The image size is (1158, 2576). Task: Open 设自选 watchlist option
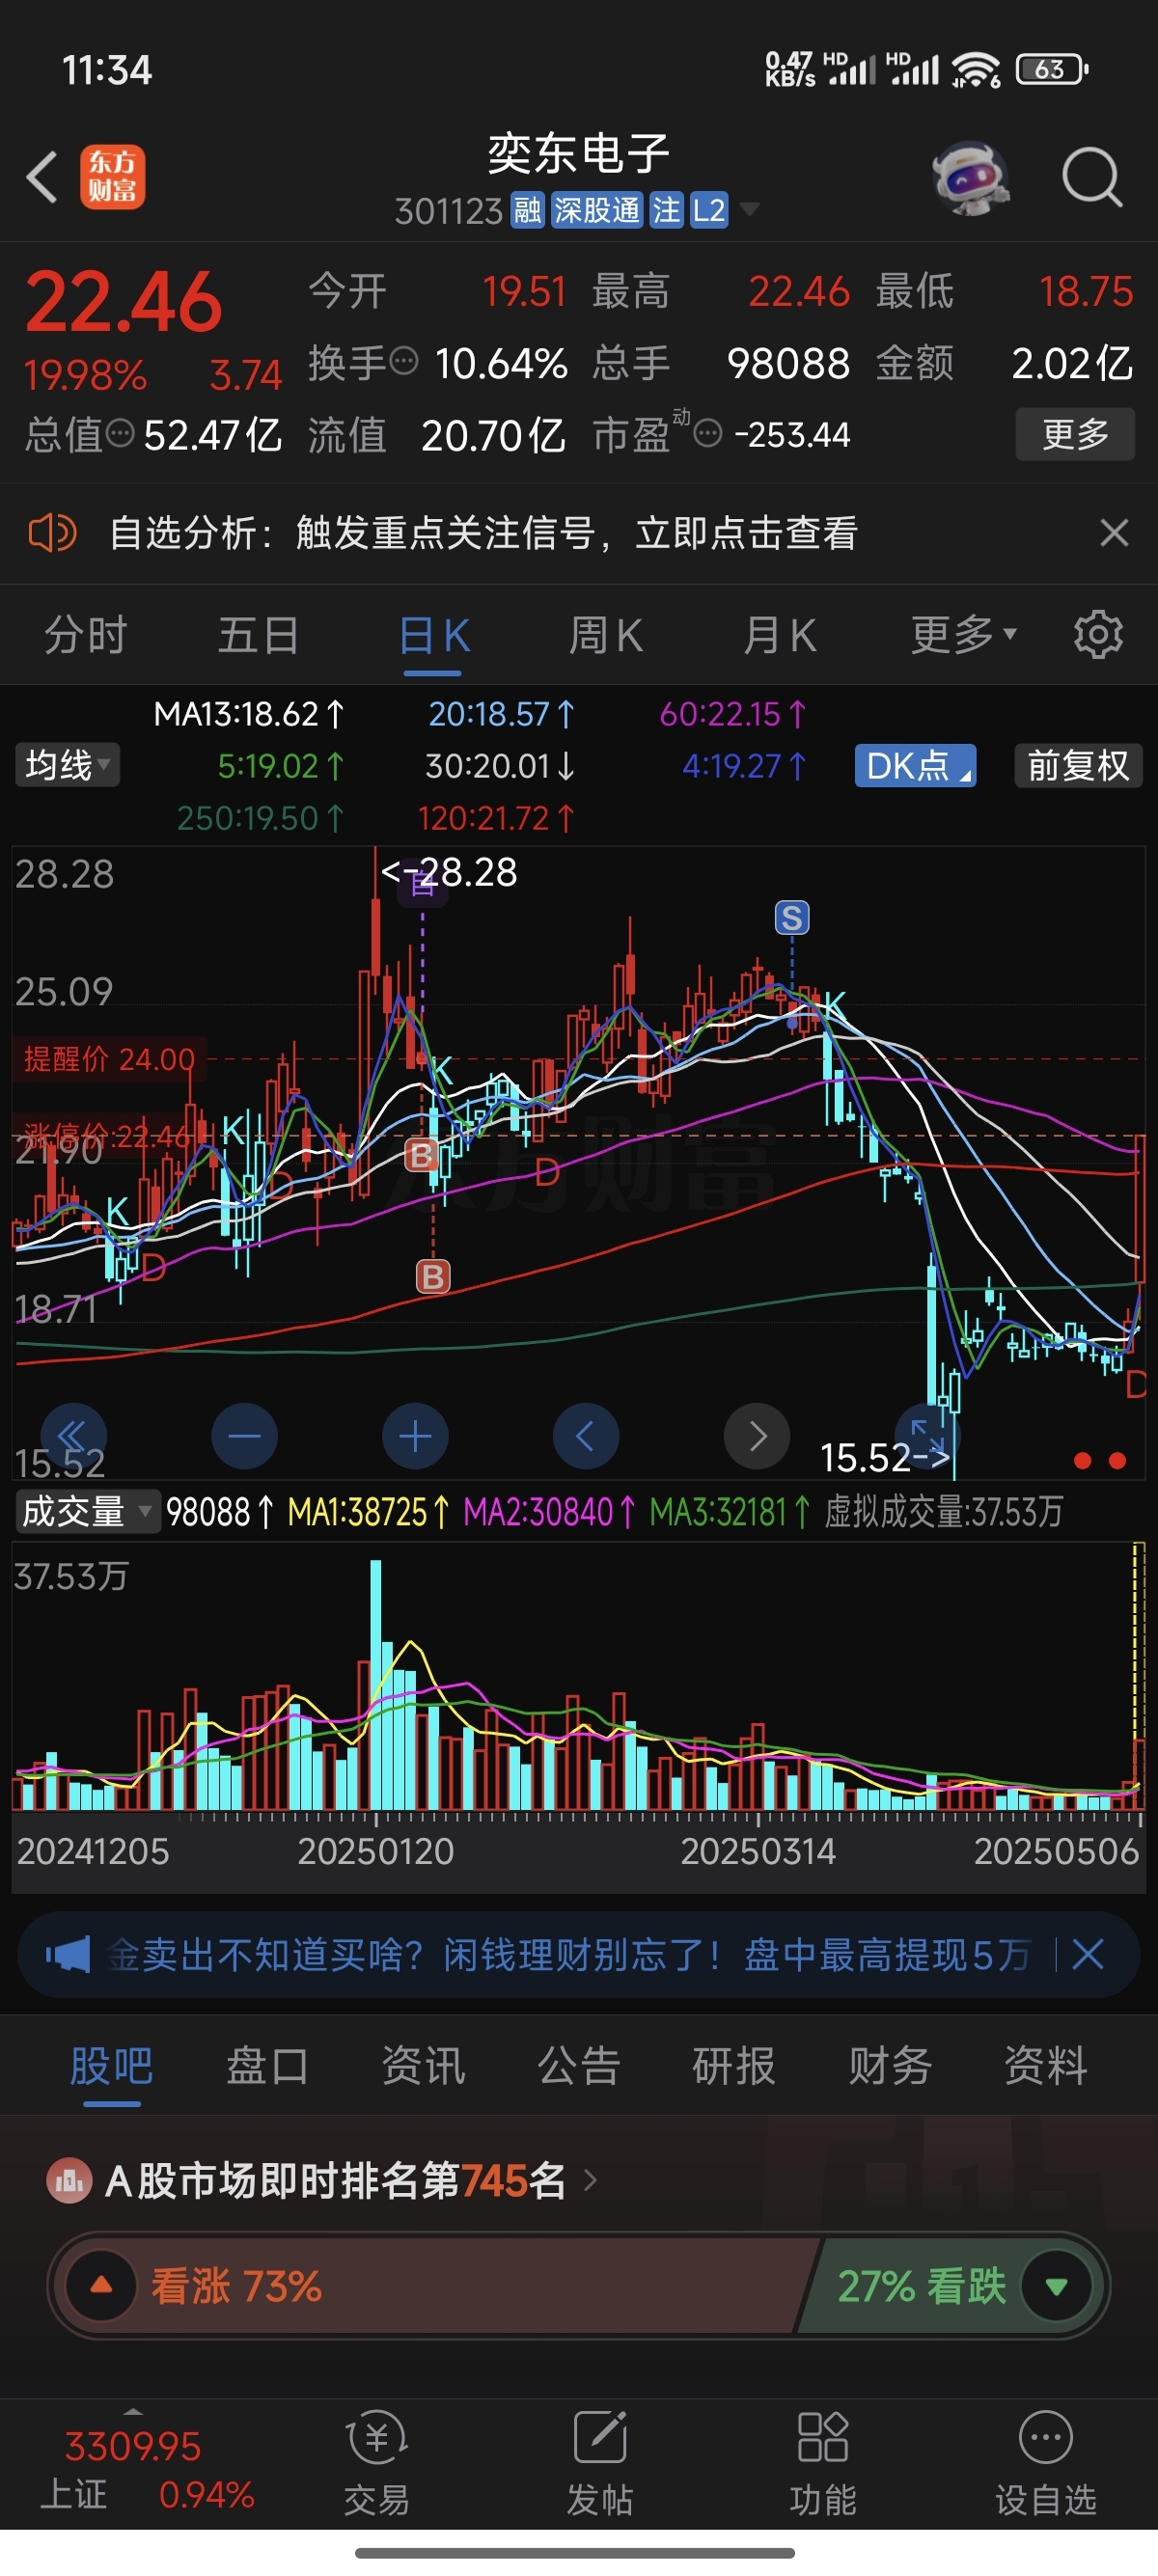pos(1046,2462)
